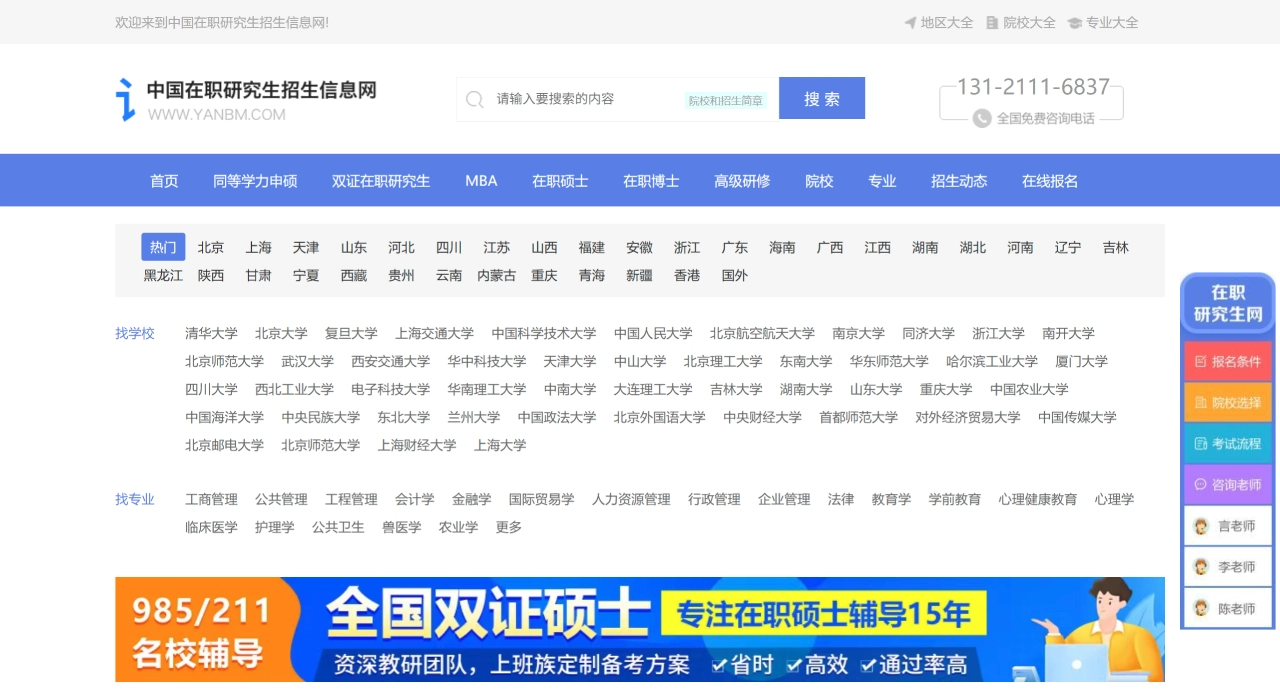Open the 工商管理 major link

(211, 499)
